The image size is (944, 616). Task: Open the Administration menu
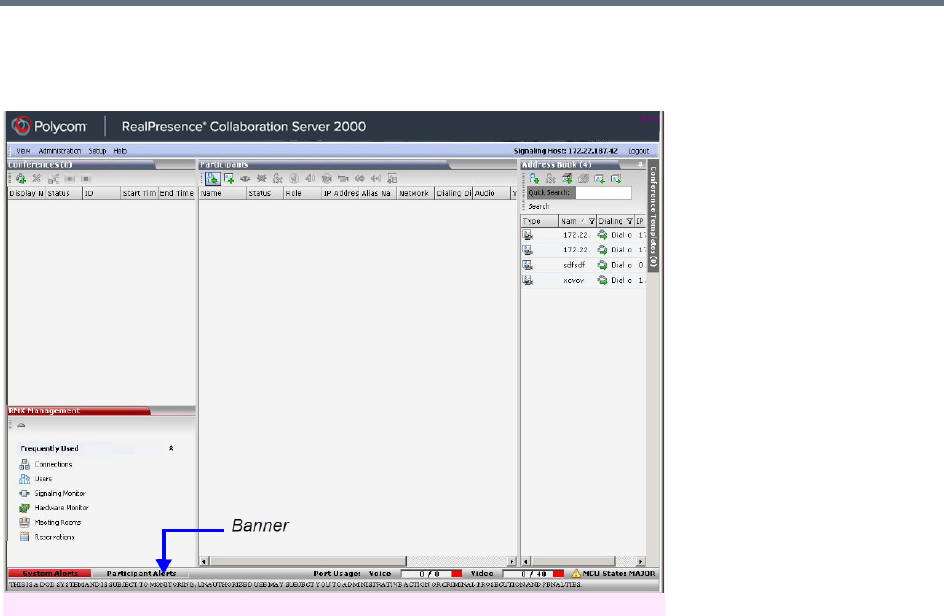click(x=60, y=151)
